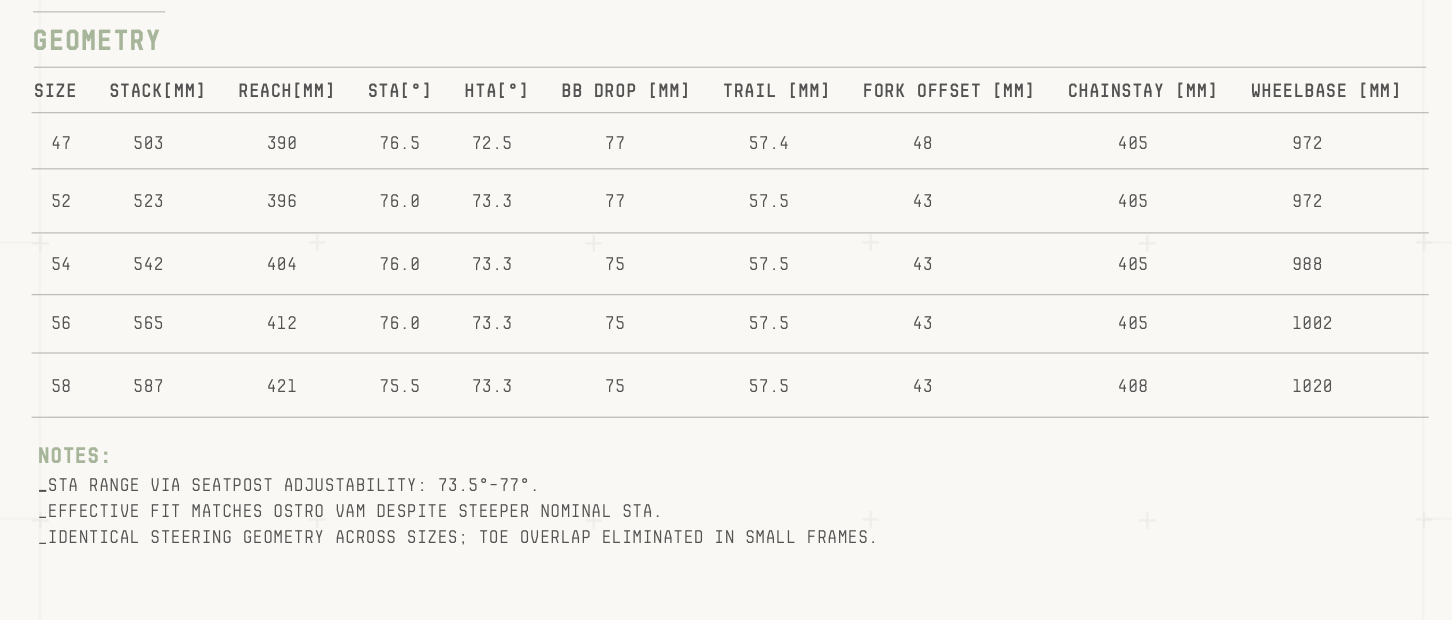The image size is (1452, 620).
Task: Select the reach value 404
Action: click(x=282, y=264)
